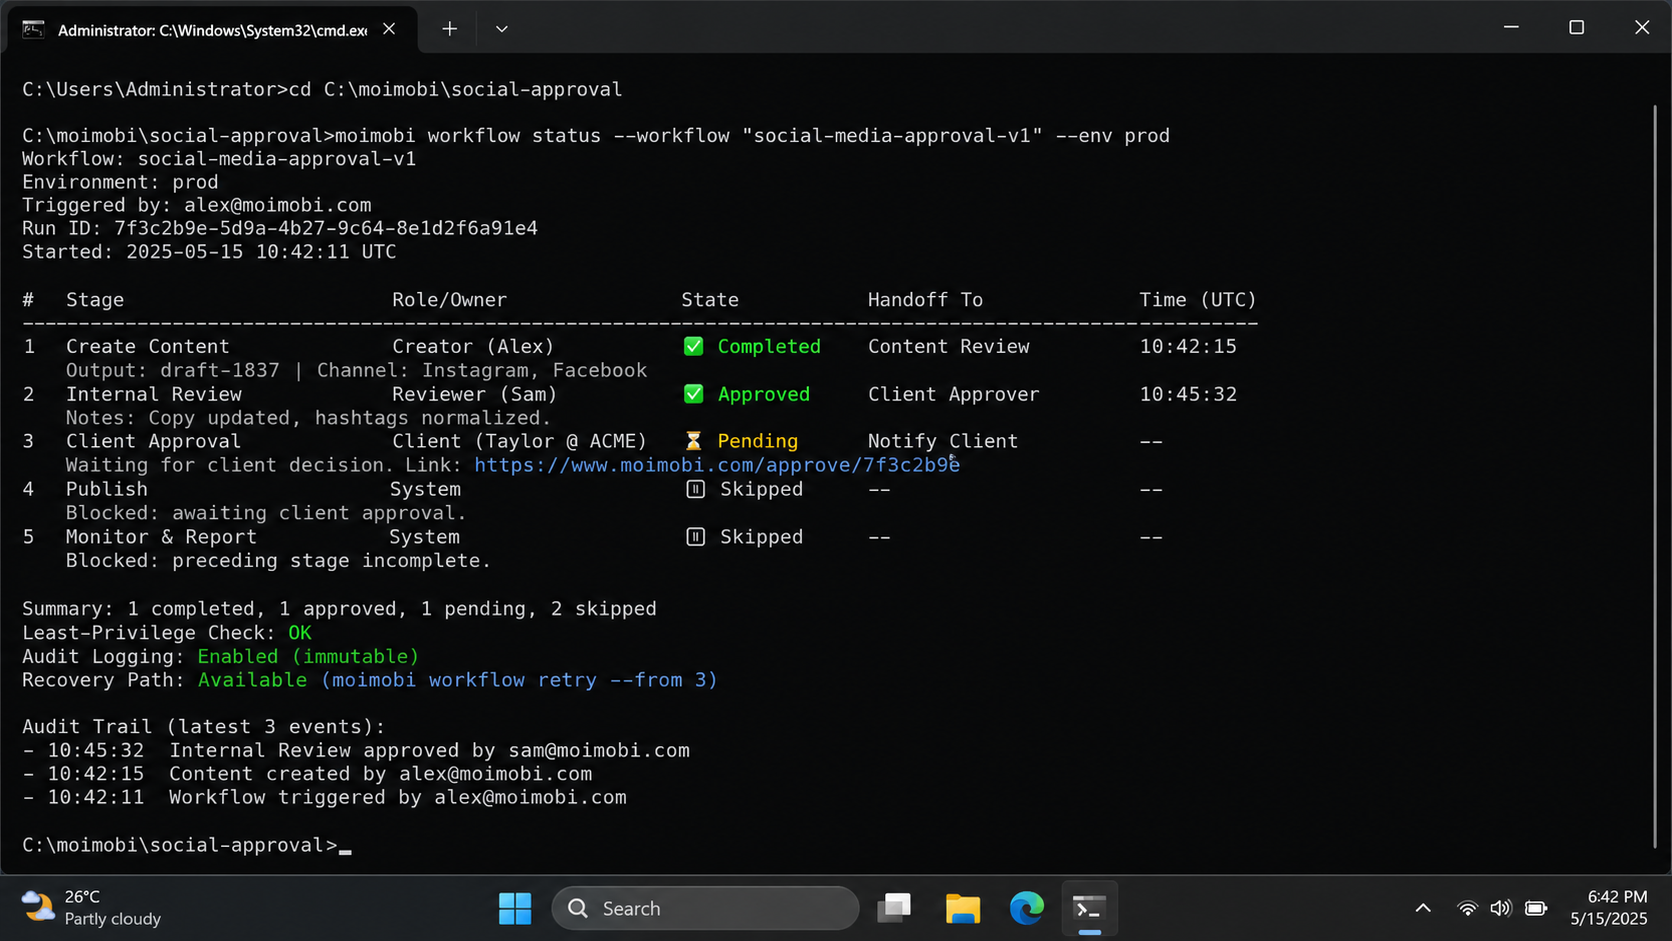Viewport: 1672px width, 941px height.
Task: Click the battery status icon
Action: click(1536, 908)
